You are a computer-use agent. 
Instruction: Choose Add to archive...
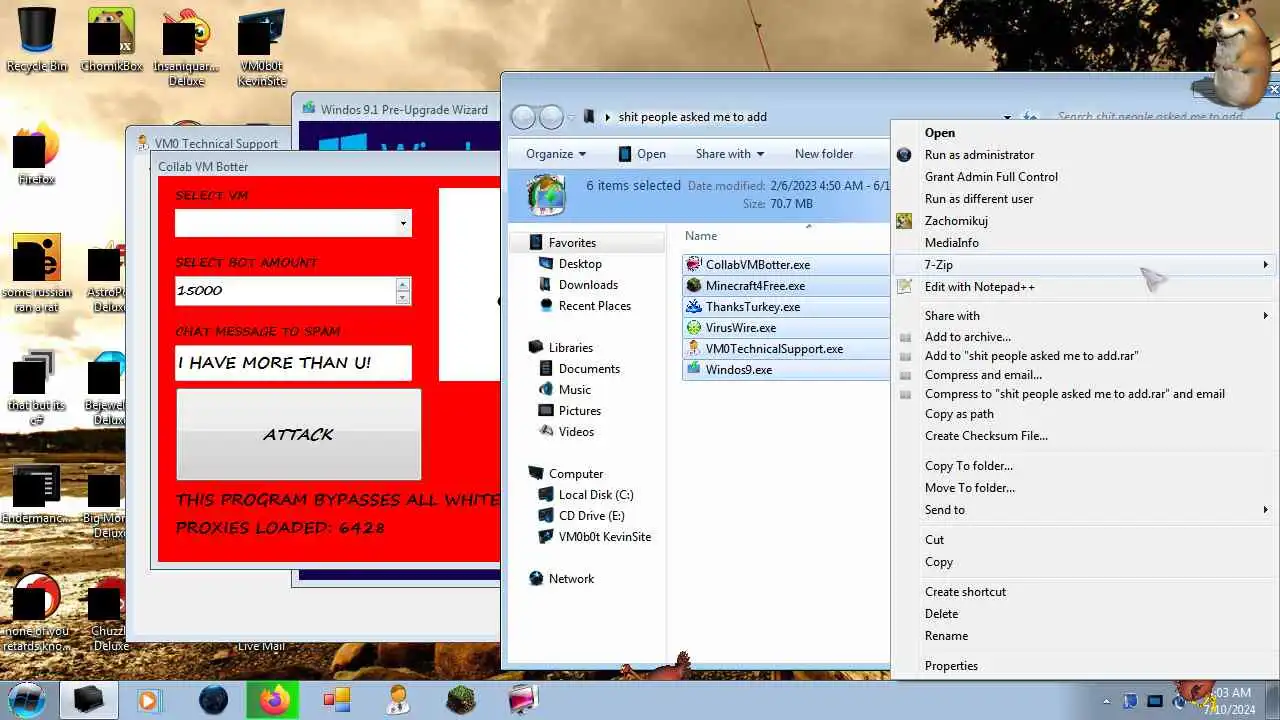[1084, 337]
